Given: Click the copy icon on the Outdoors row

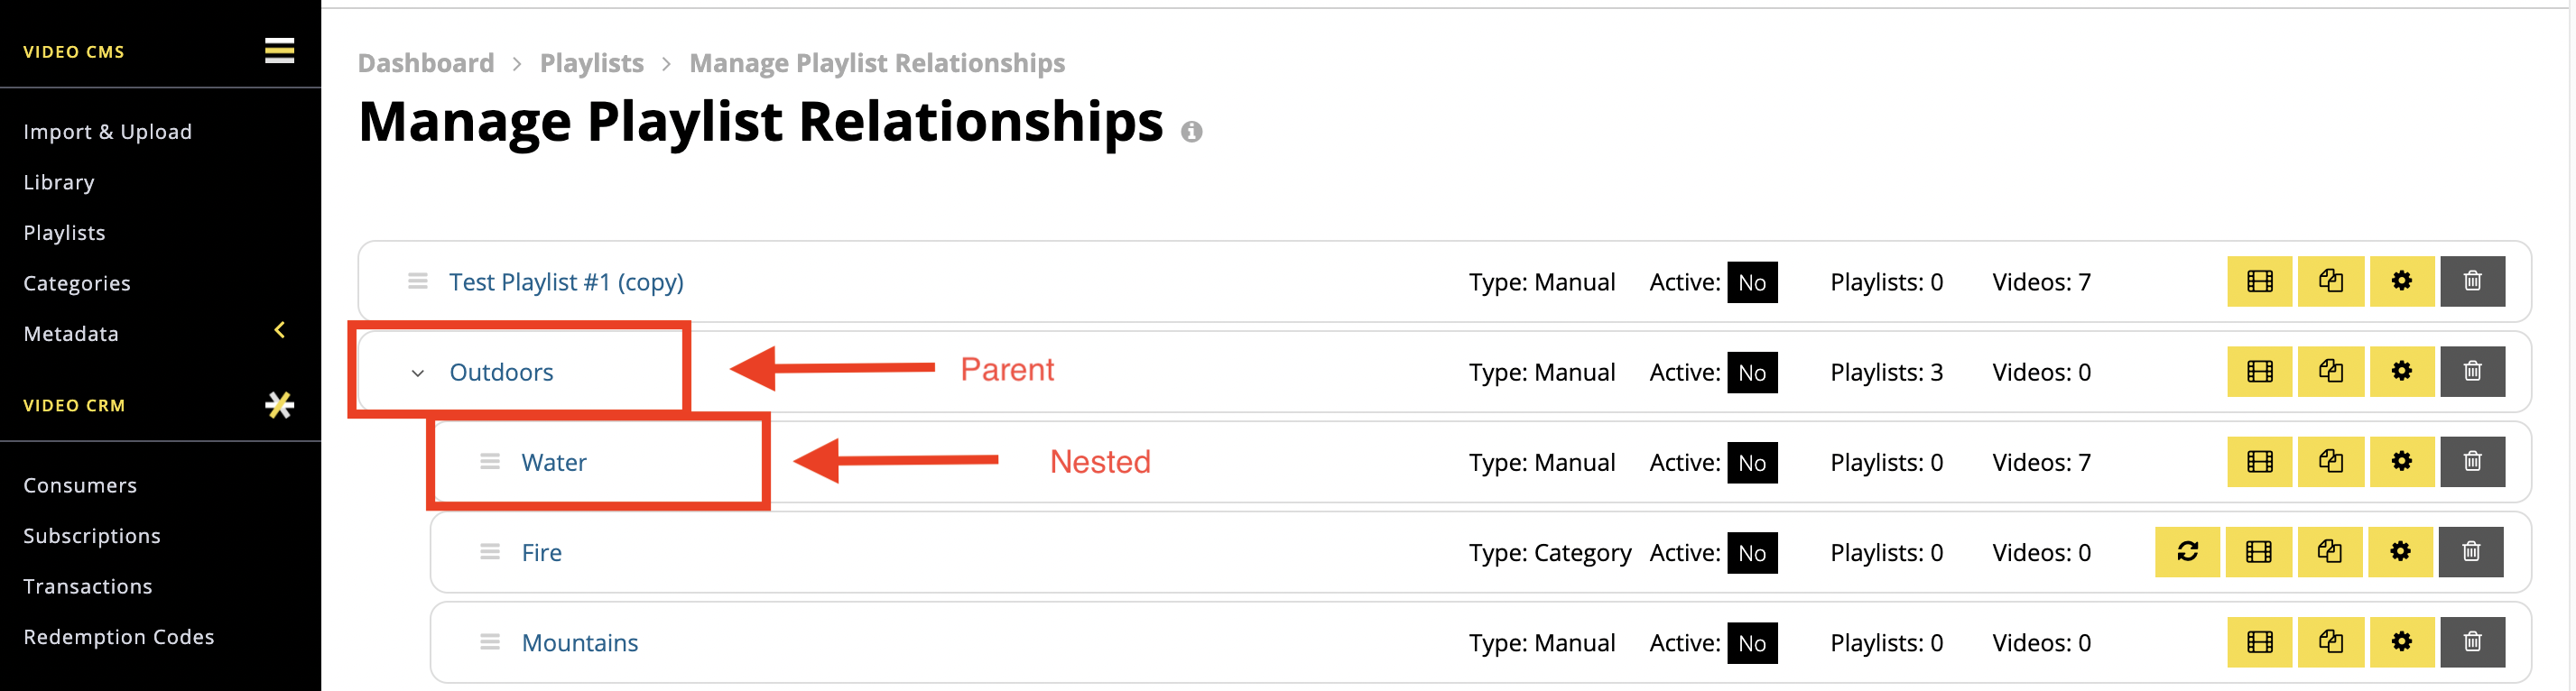Looking at the screenshot, I should point(2330,371).
